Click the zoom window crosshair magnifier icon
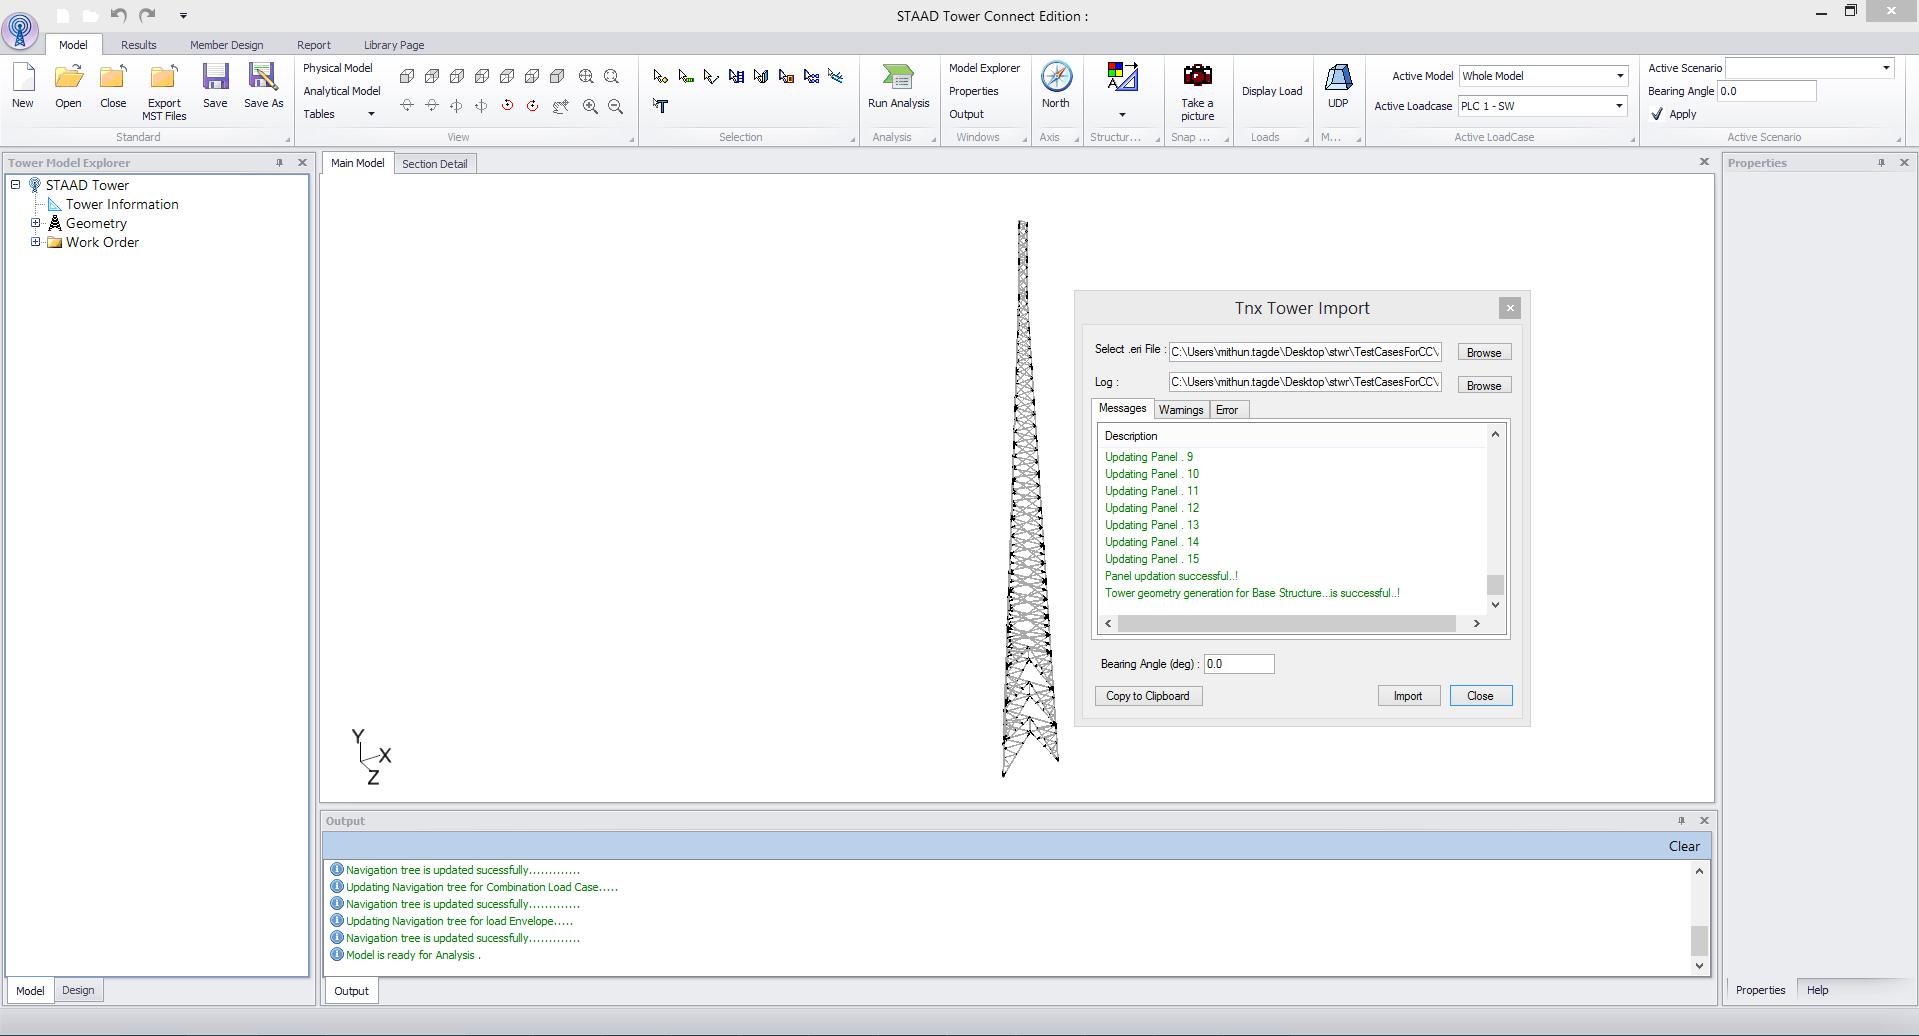The image size is (1919, 1036). [x=586, y=76]
